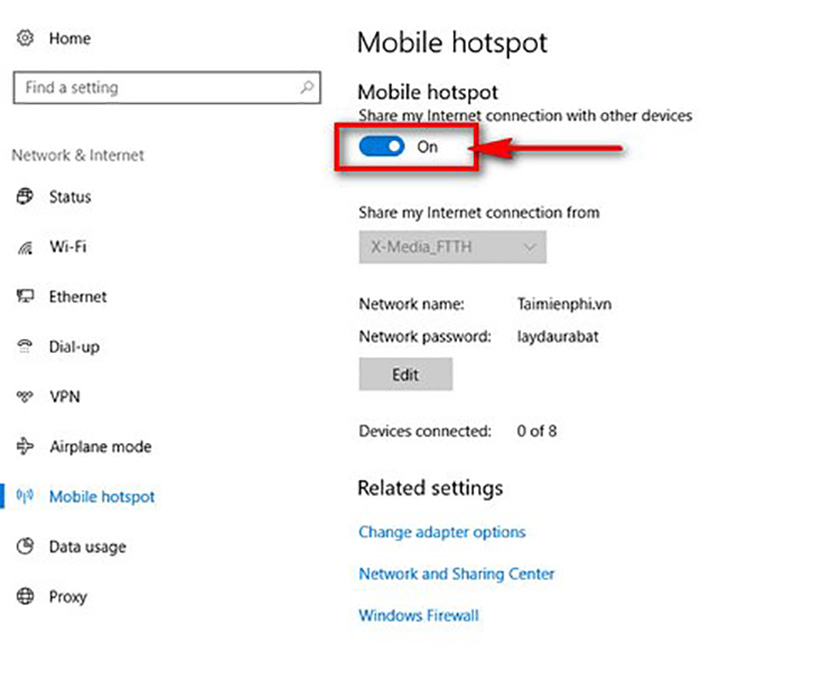The height and width of the screenshot is (692, 840).
Task: Go to the Home menu item
Action: (x=69, y=38)
